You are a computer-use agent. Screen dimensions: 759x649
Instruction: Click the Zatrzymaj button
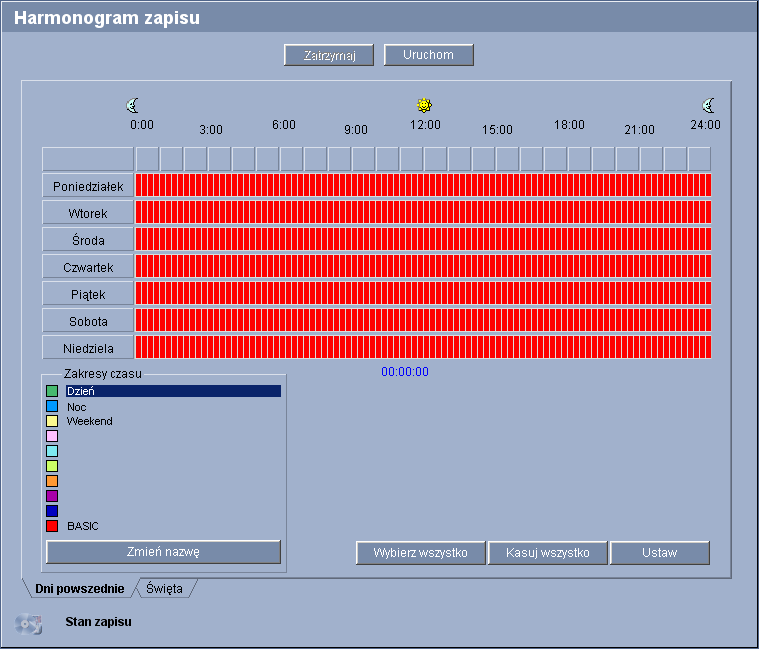pos(329,55)
